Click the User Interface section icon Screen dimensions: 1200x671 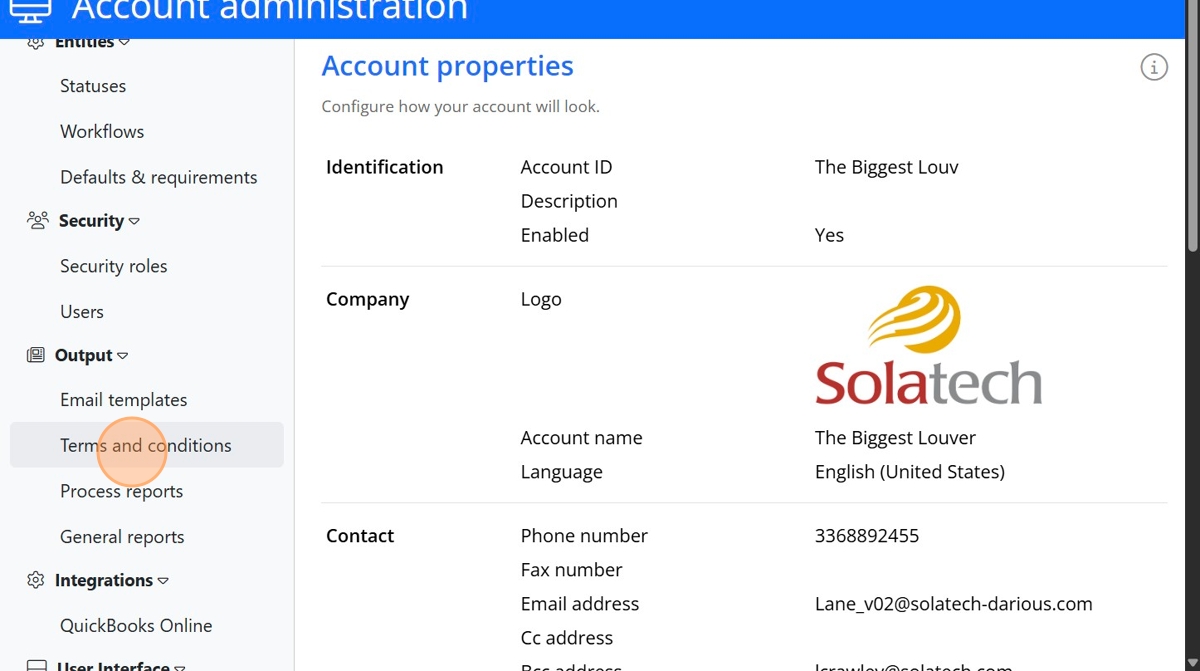36,665
